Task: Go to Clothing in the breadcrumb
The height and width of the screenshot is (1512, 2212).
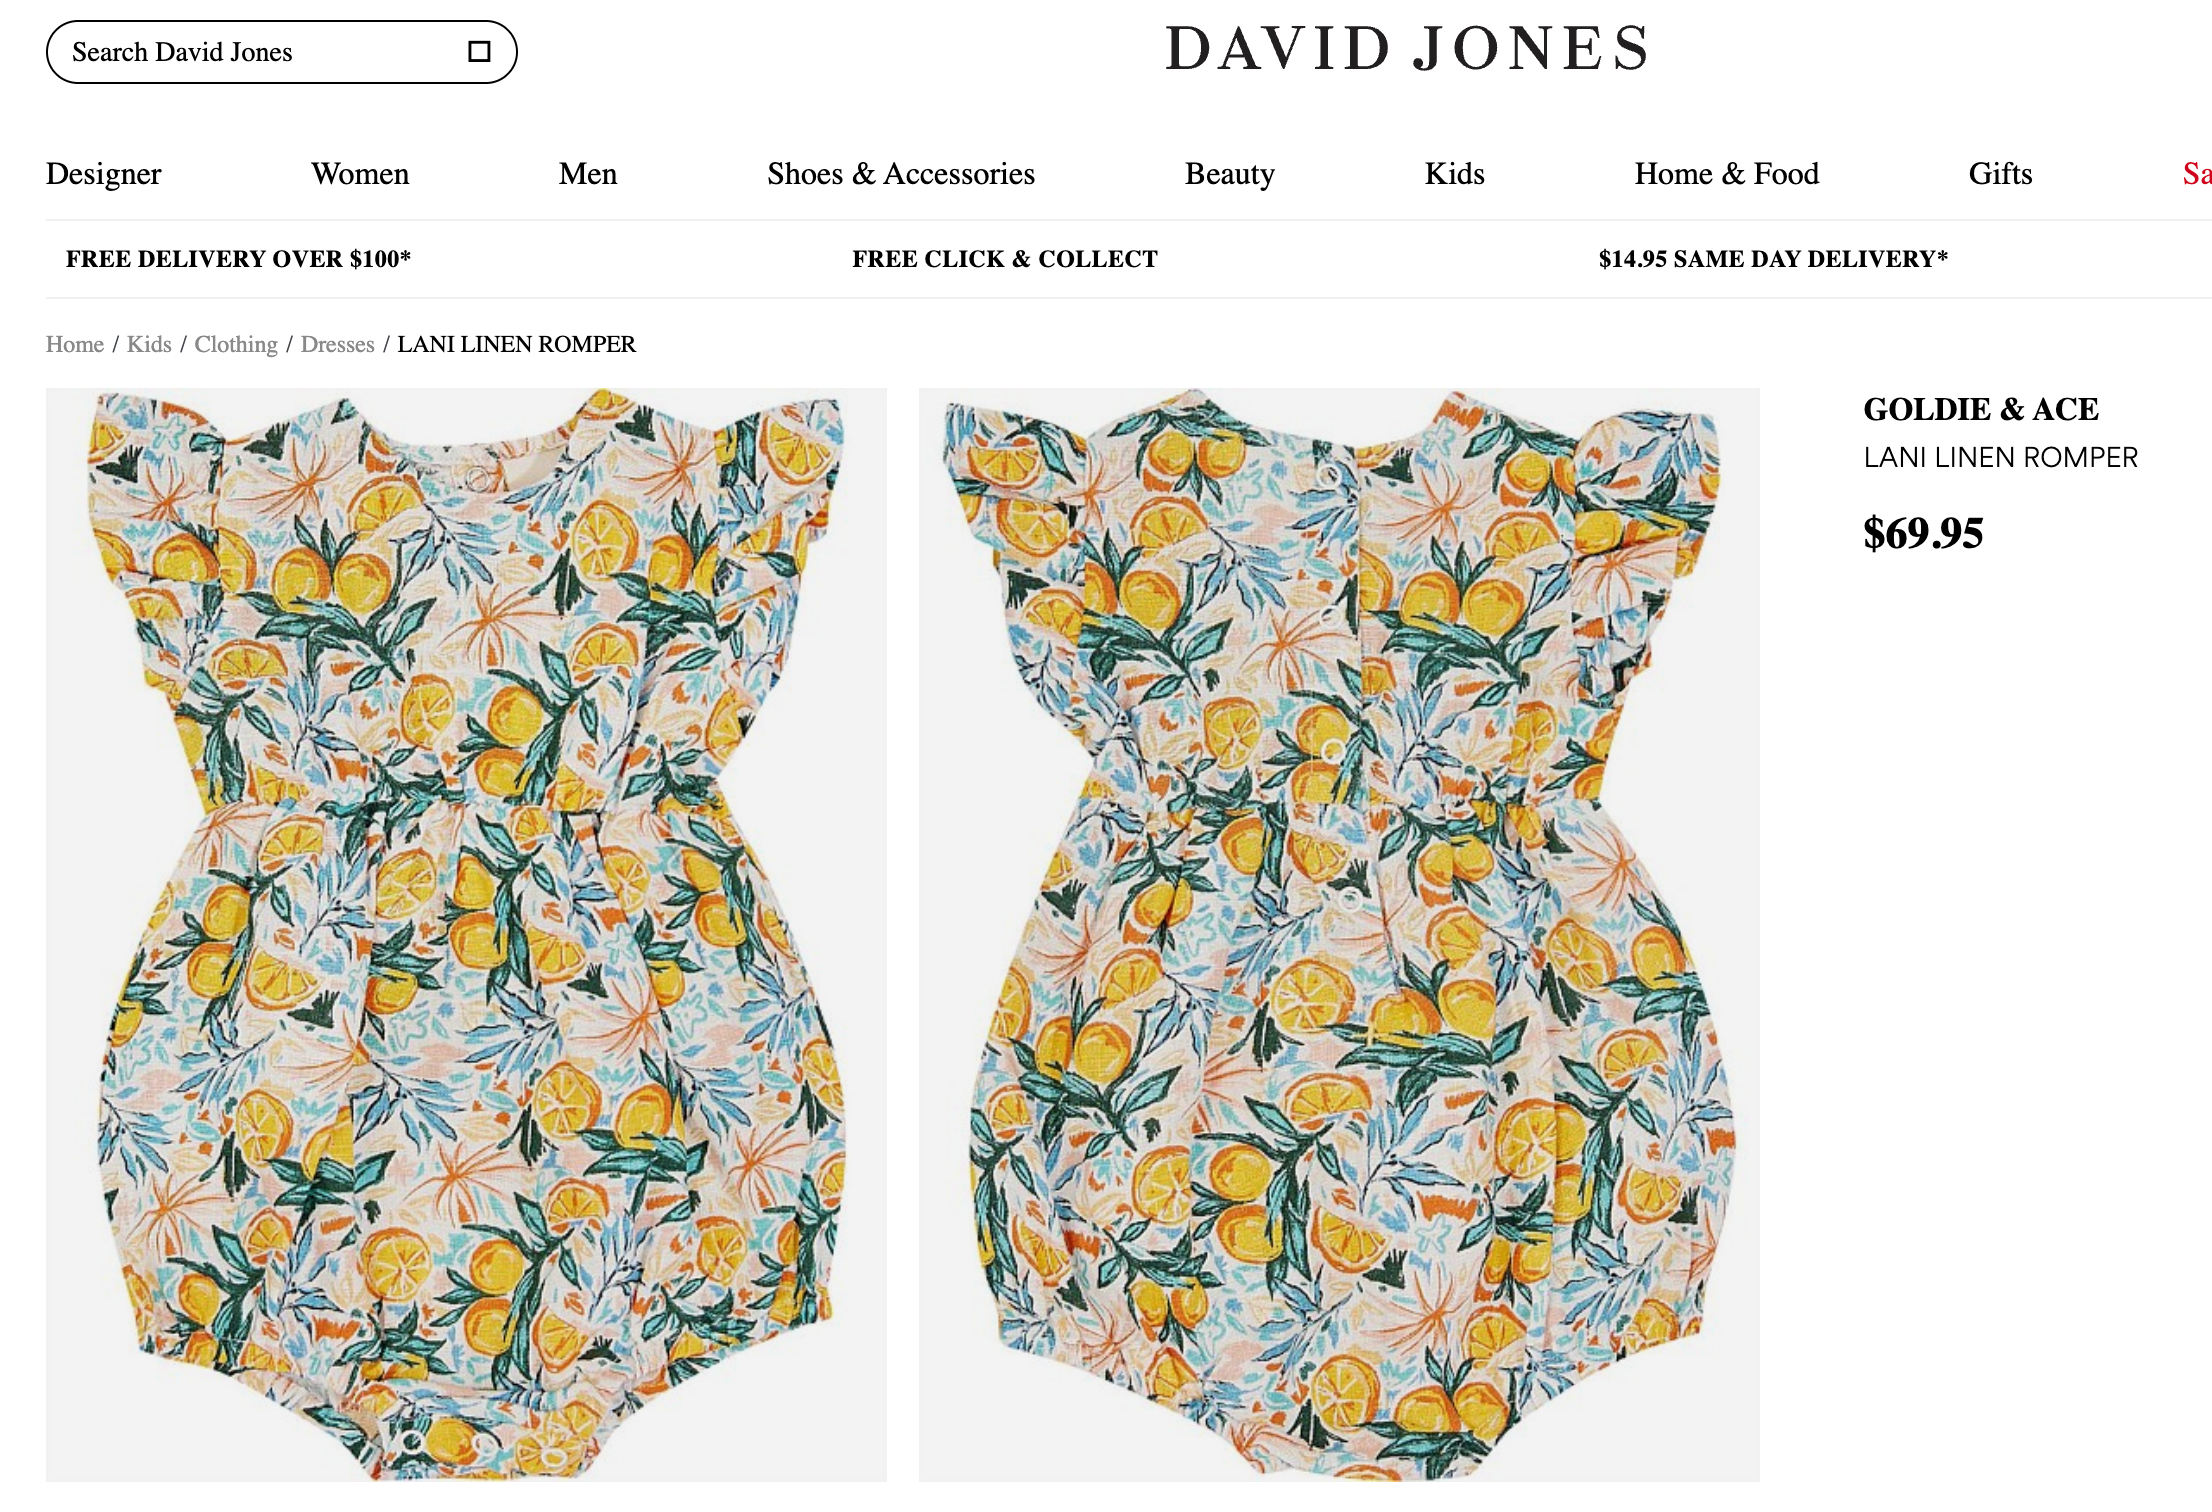Action: click(x=236, y=344)
